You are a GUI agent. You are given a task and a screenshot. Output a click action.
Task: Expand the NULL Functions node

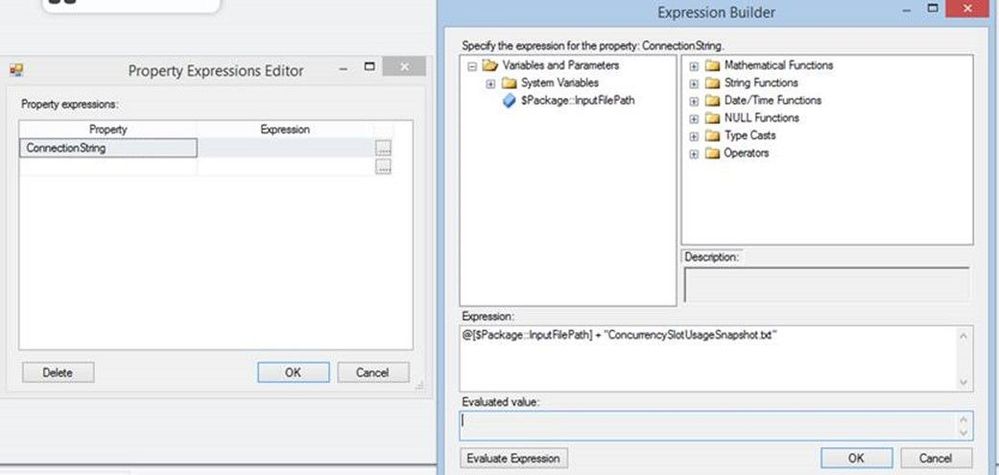694,118
